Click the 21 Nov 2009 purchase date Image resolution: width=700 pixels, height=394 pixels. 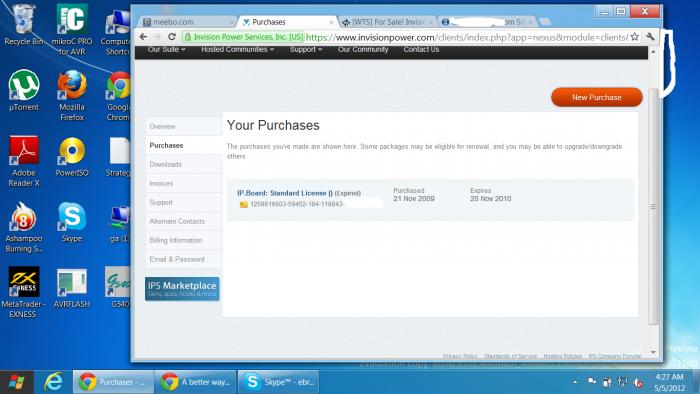(x=413, y=199)
